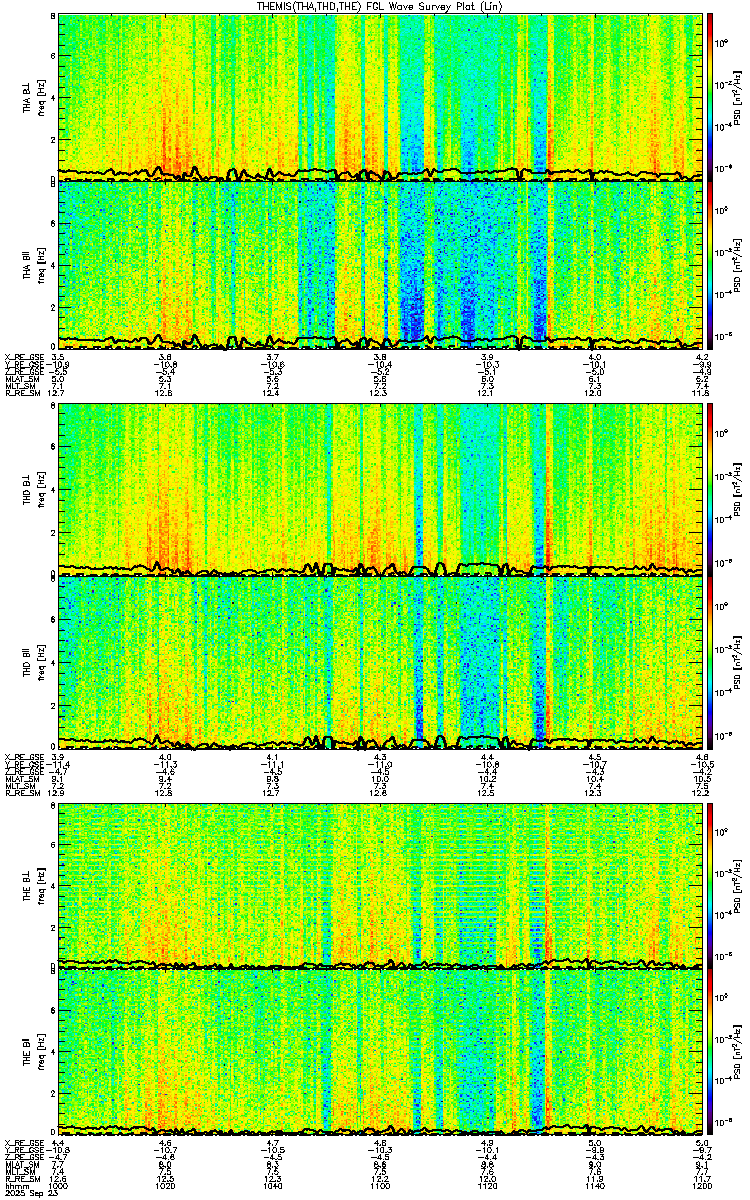The image size is (750, 1200).
Task: Click the '1140' time tick label
Action: click(594, 1187)
